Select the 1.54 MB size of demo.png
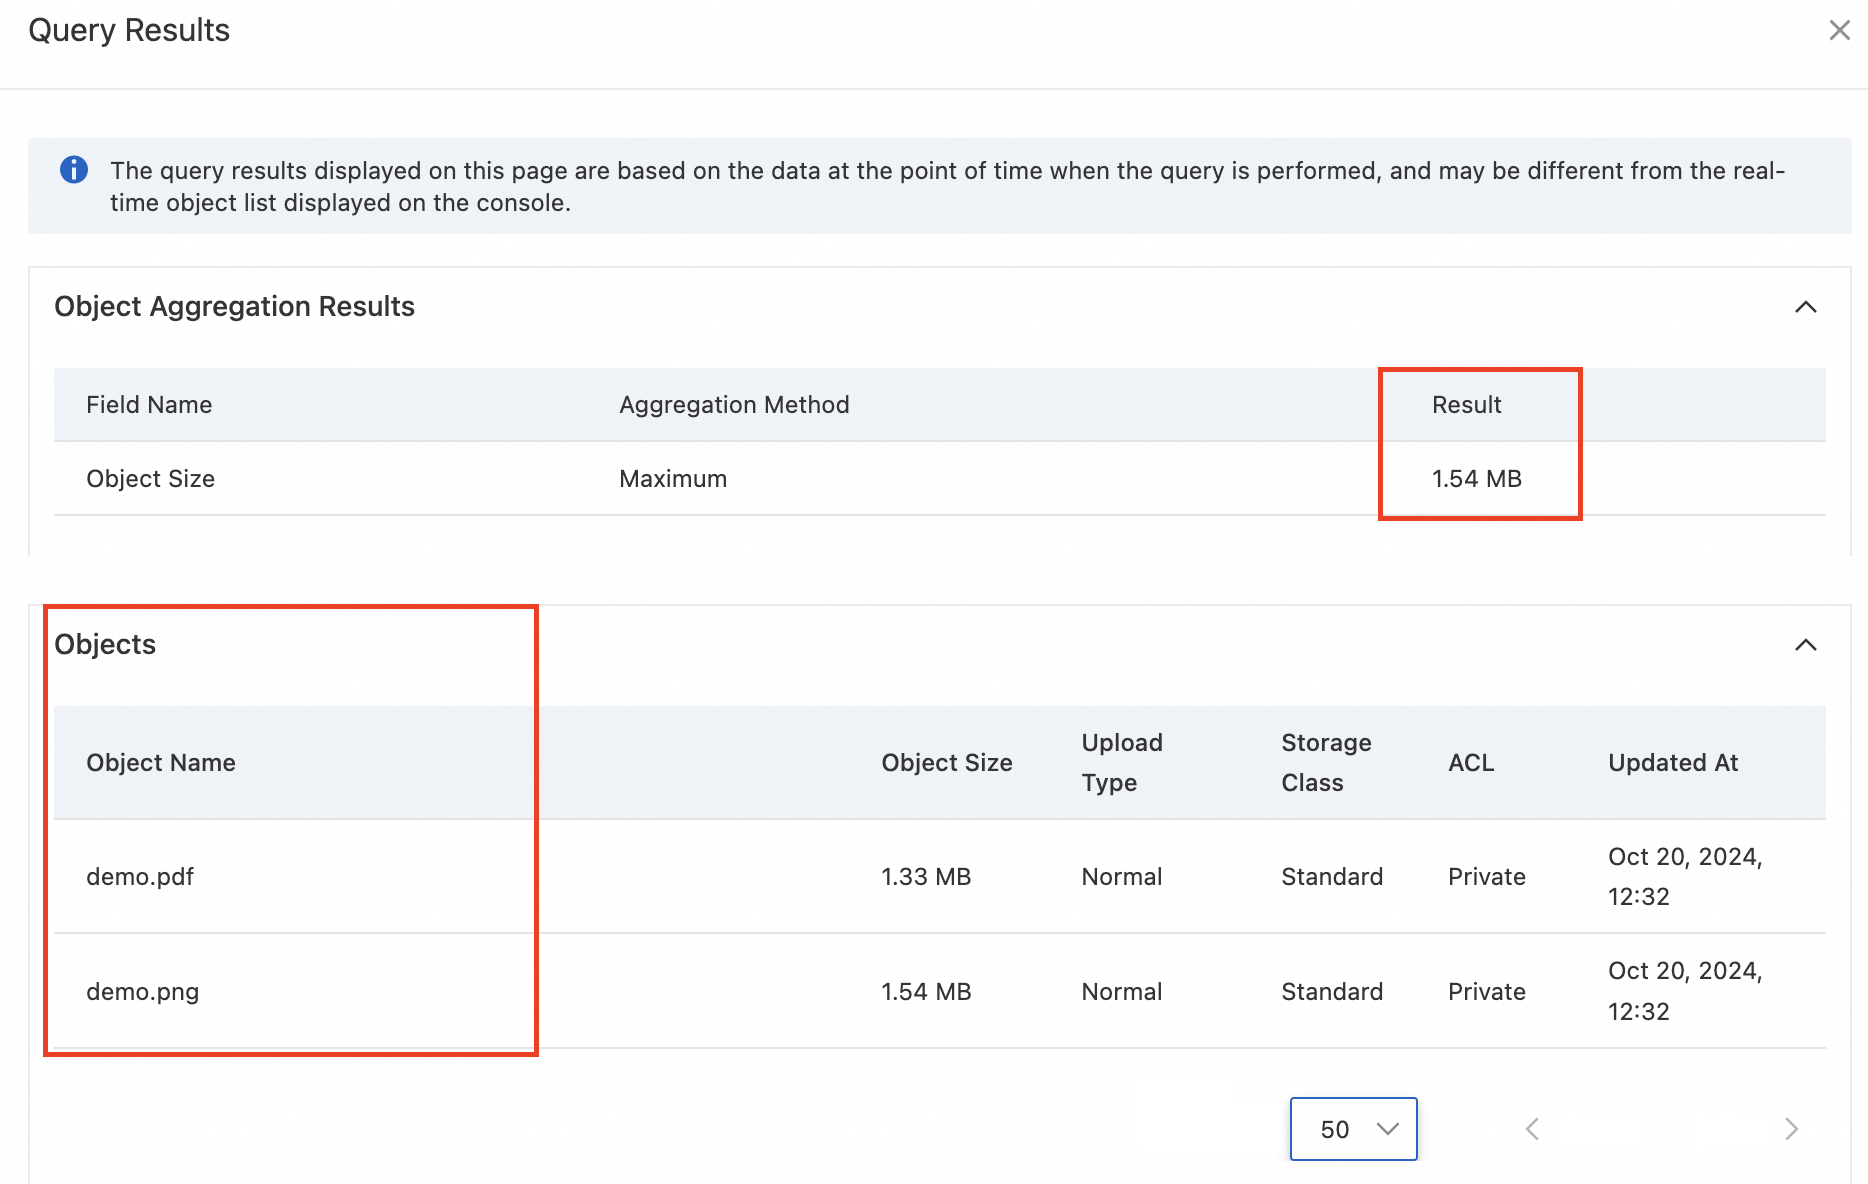Image resolution: width=1868 pixels, height=1184 pixels. pyautogui.click(x=926, y=992)
